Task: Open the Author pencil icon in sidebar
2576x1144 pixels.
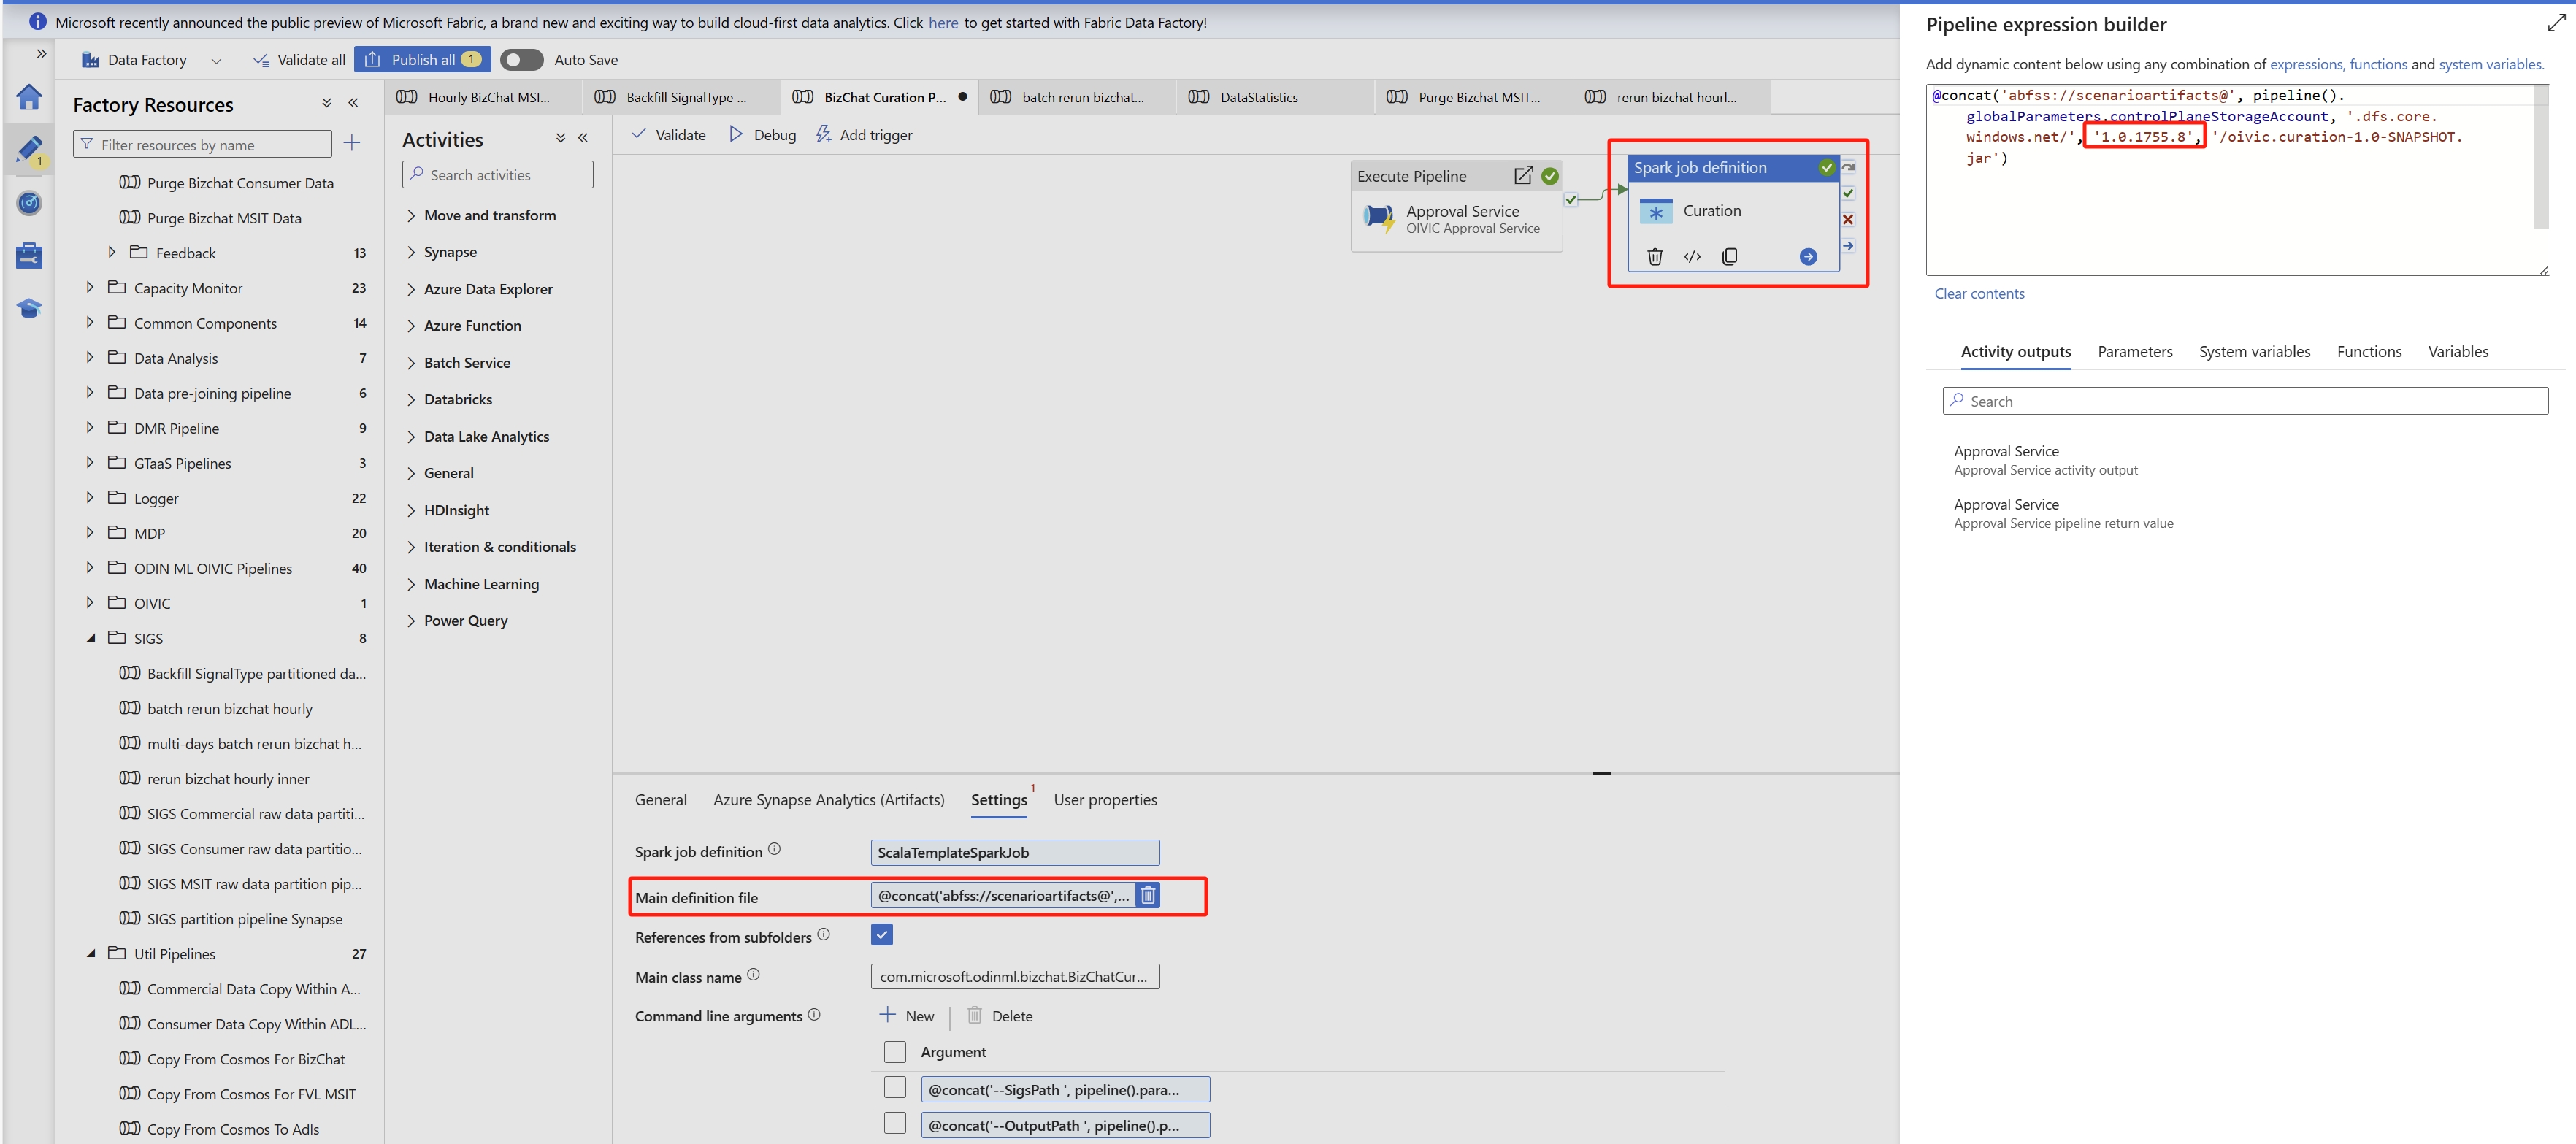Action: pos(29,150)
